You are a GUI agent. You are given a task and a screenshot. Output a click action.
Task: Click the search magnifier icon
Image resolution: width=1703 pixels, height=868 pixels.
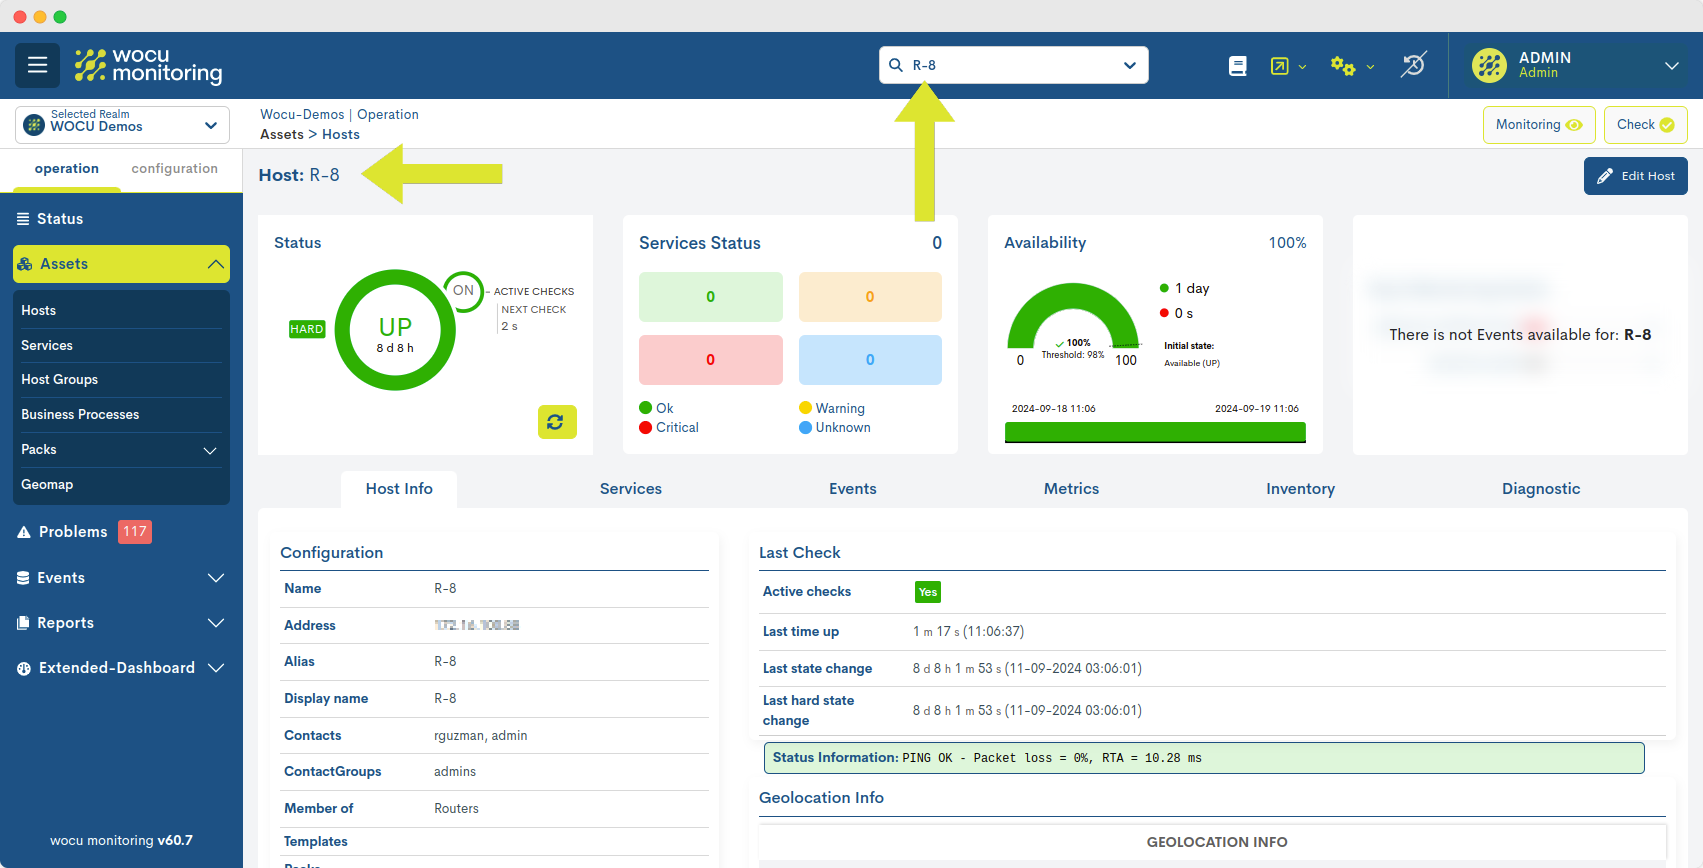(896, 65)
